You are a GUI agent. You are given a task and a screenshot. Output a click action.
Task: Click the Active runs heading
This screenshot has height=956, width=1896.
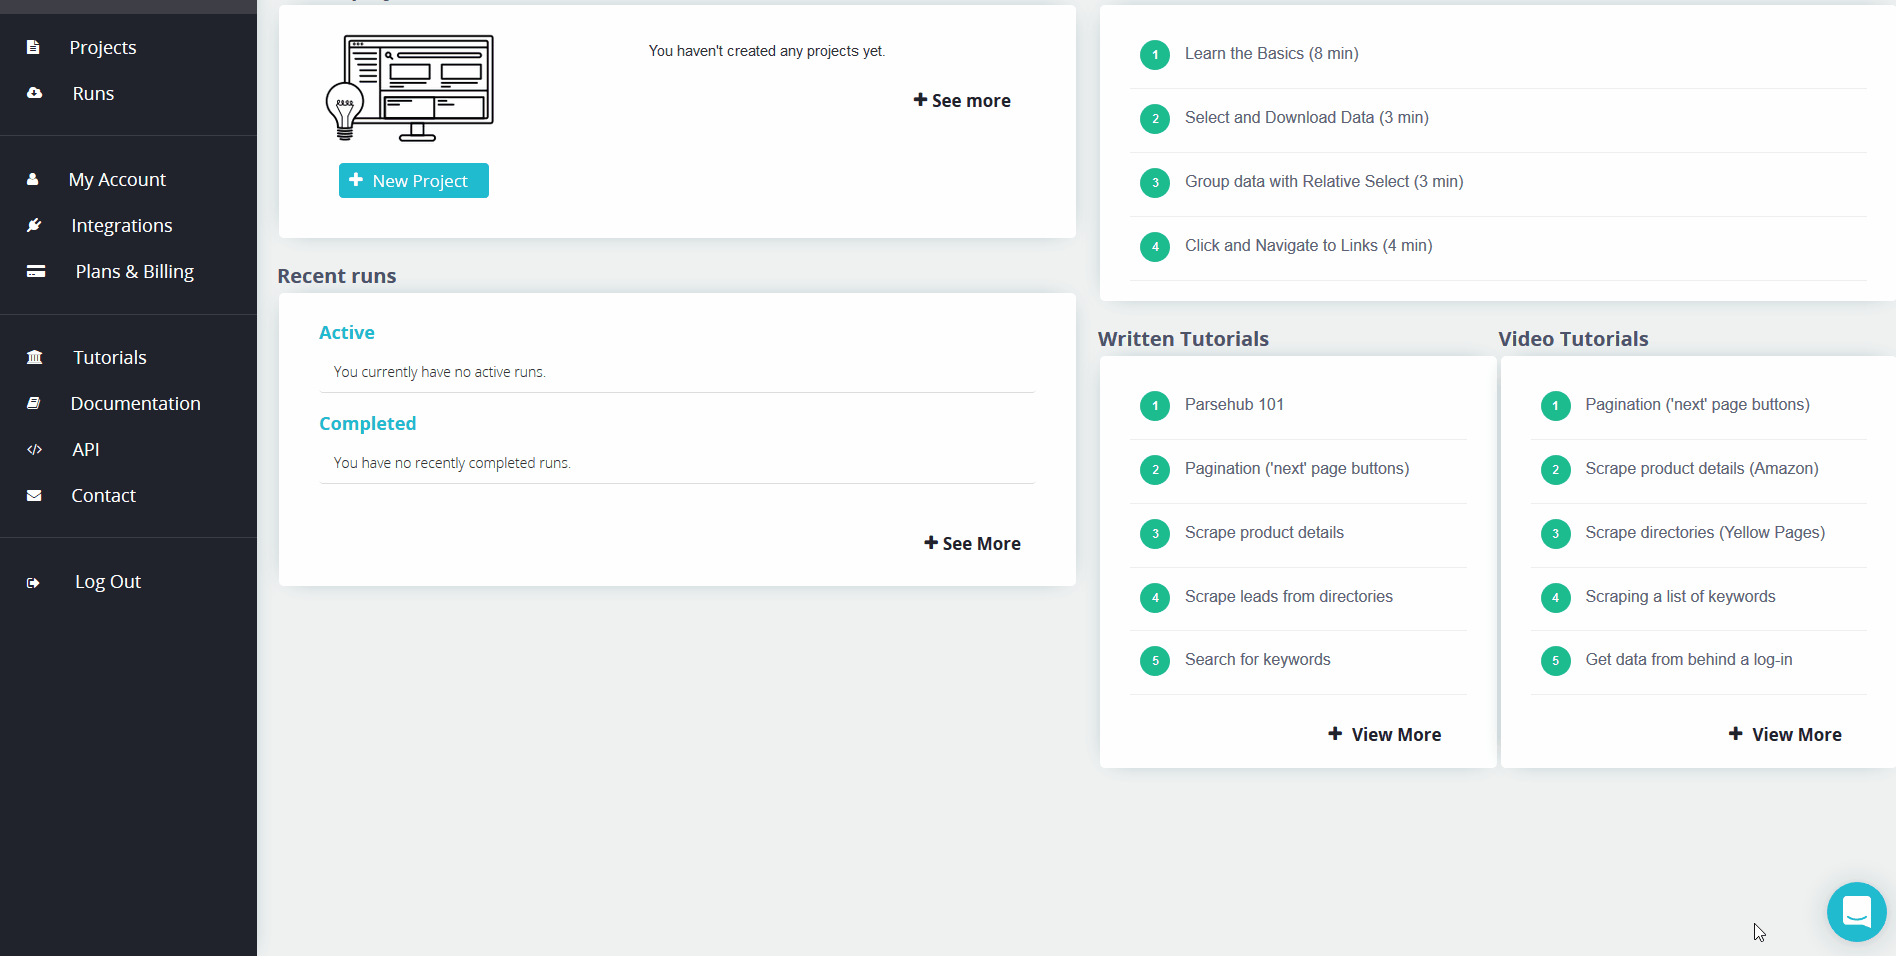tap(347, 332)
